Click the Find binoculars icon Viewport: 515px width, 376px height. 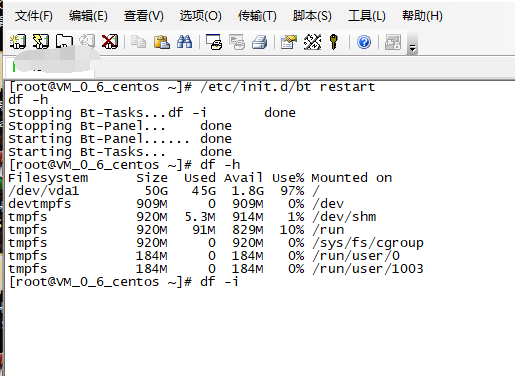pos(184,42)
